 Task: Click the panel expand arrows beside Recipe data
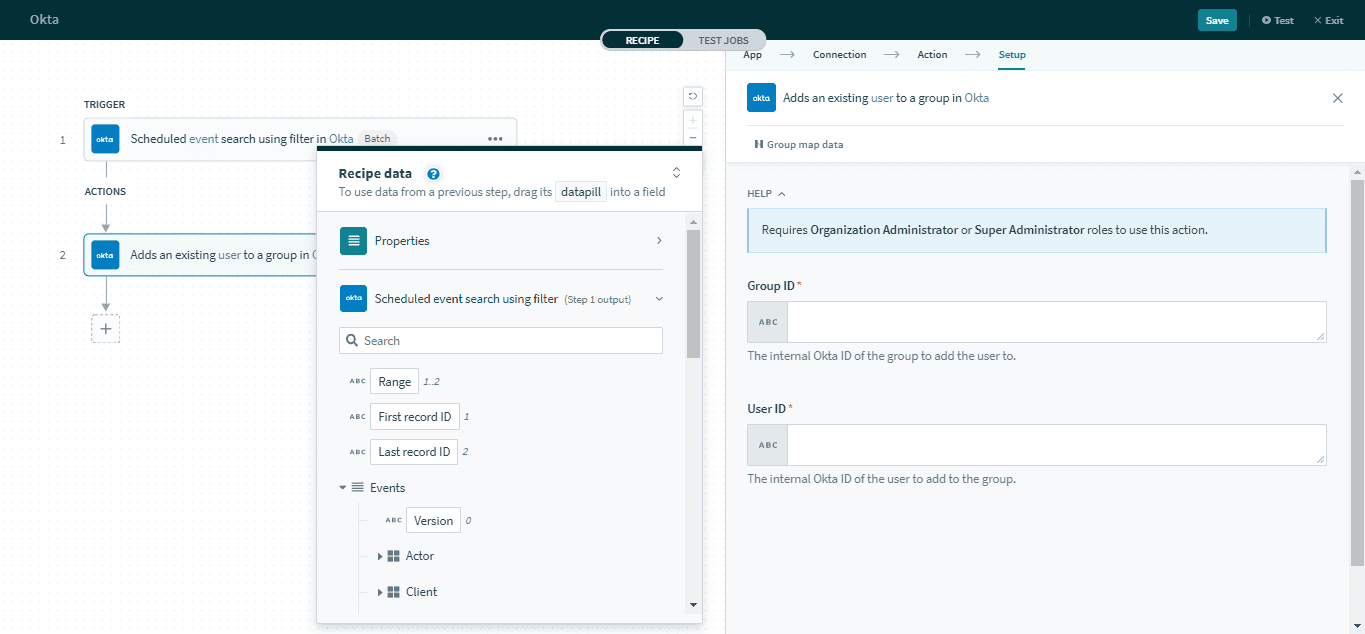(x=676, y=171)
